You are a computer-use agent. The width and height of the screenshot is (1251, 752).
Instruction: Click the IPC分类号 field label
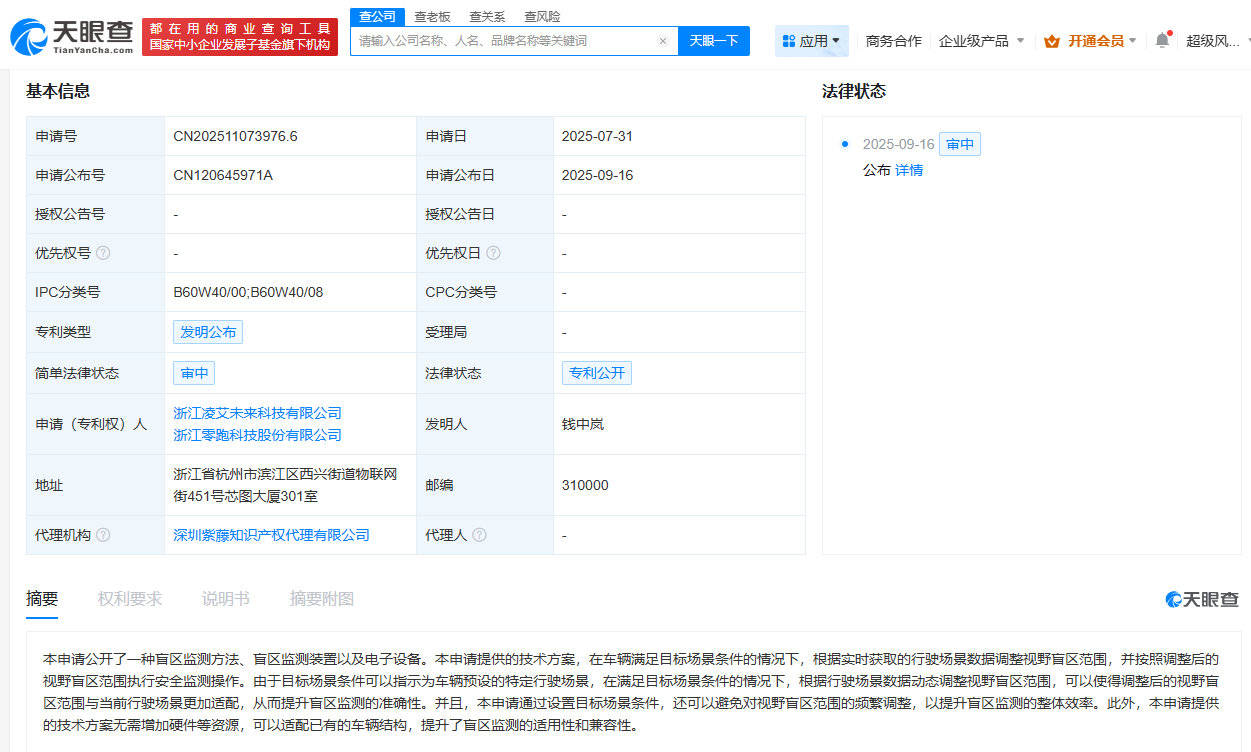68,292
